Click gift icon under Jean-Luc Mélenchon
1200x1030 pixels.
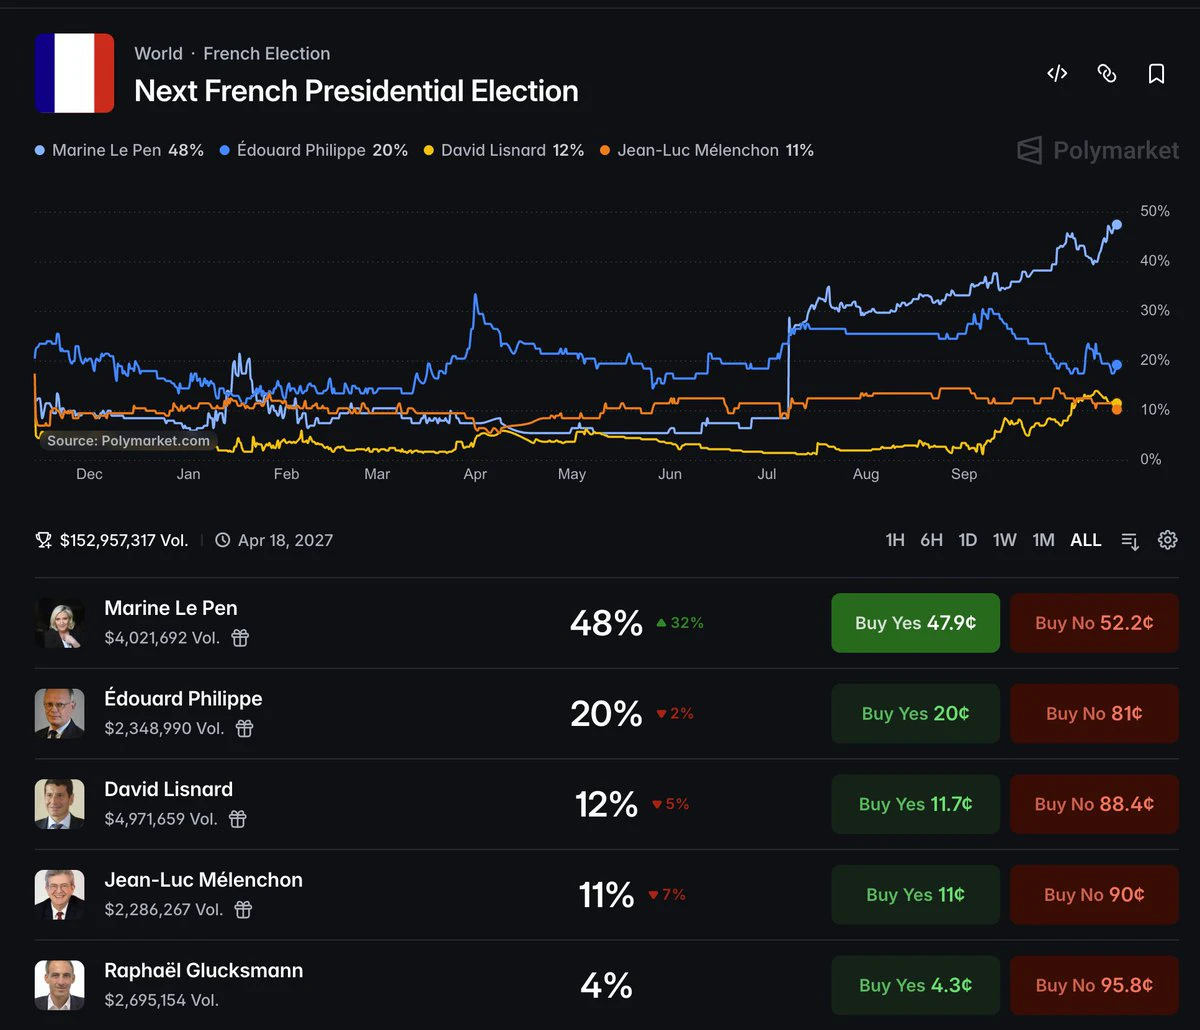tap(243, 910)
